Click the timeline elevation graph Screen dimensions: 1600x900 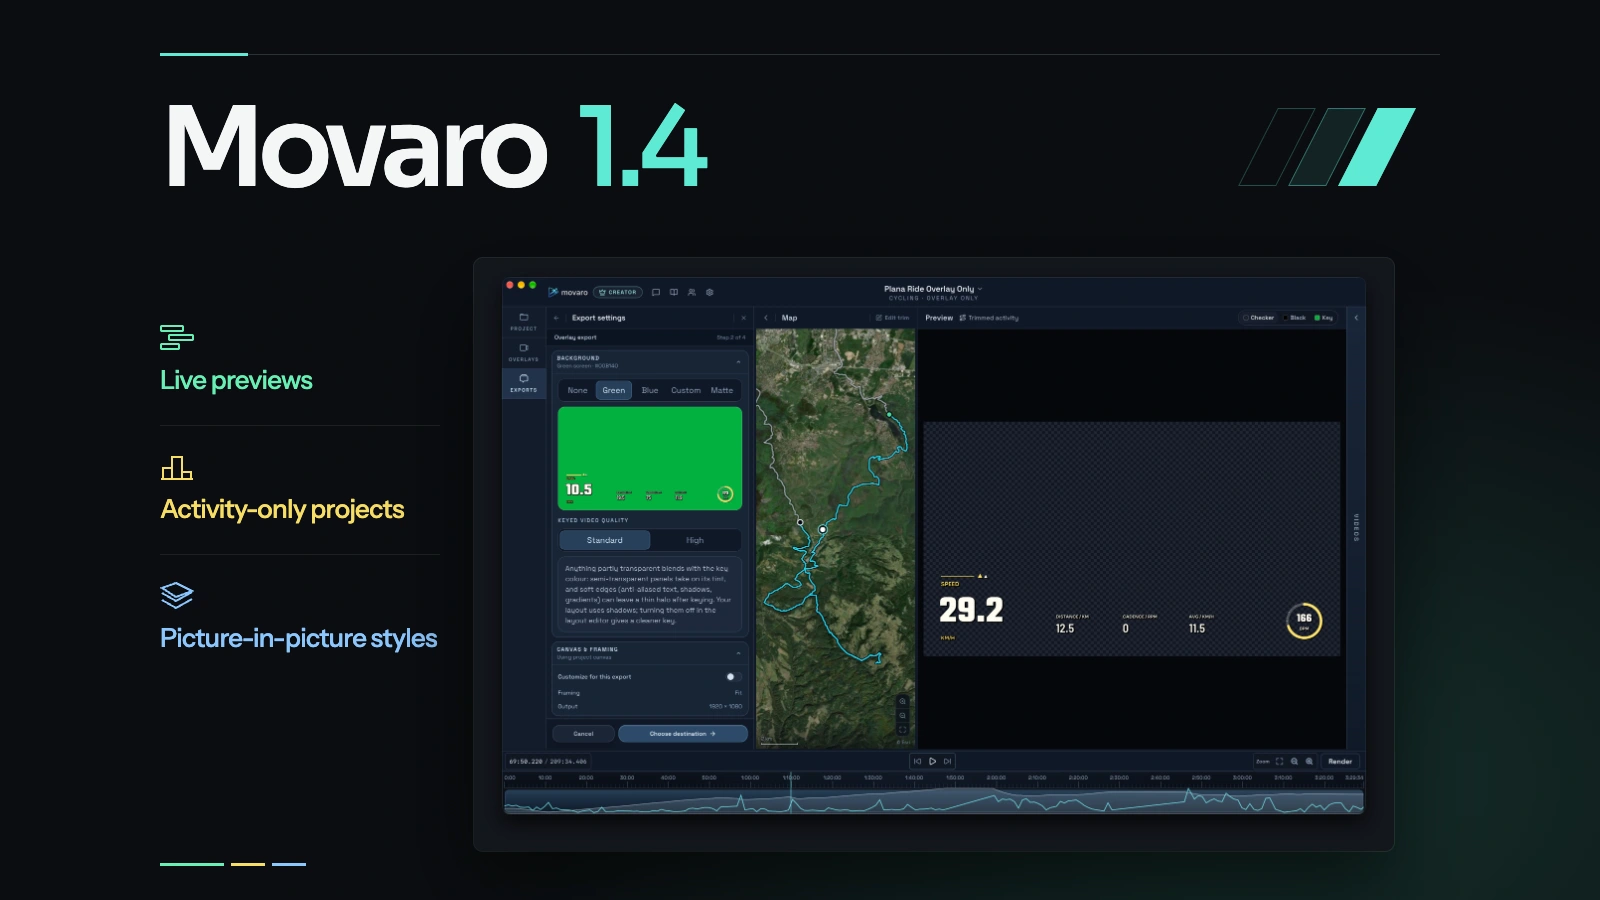click(x=933, y=801)
